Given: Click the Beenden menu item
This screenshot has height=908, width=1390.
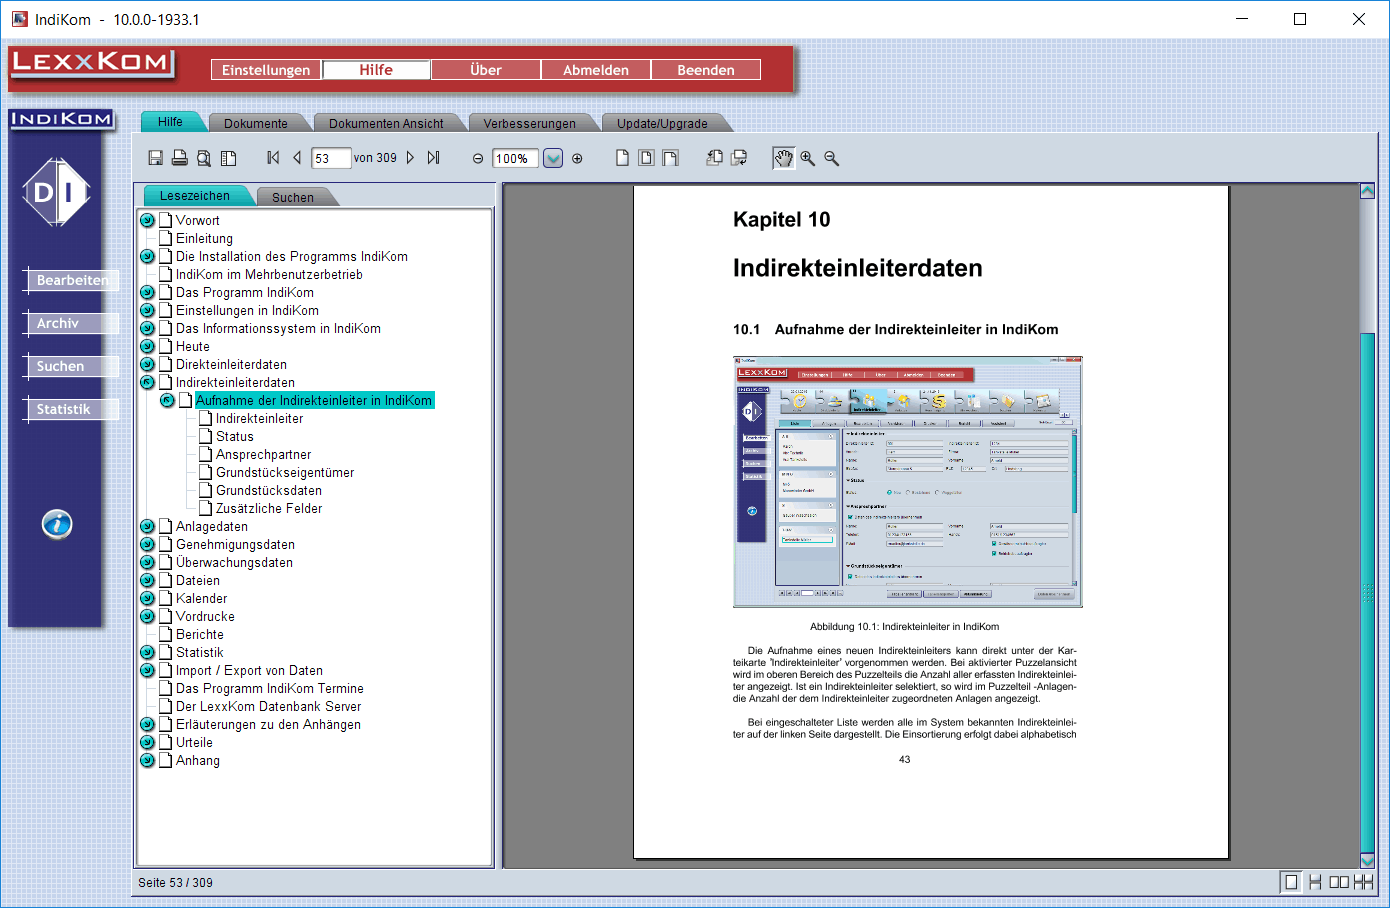Looking at the screenshot, I should (706, 70).
